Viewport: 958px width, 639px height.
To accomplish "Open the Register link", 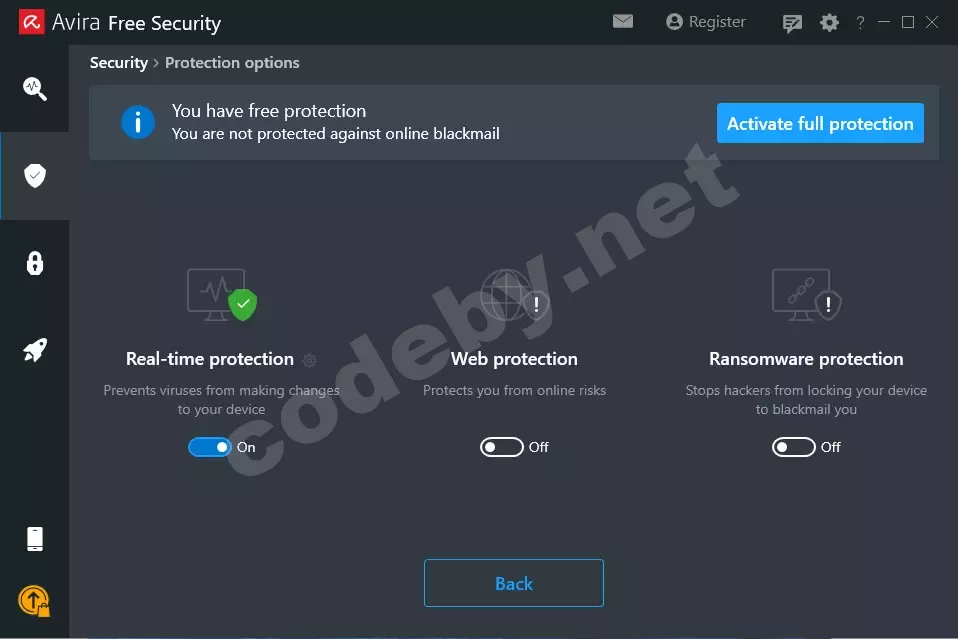I will point(706,21).
